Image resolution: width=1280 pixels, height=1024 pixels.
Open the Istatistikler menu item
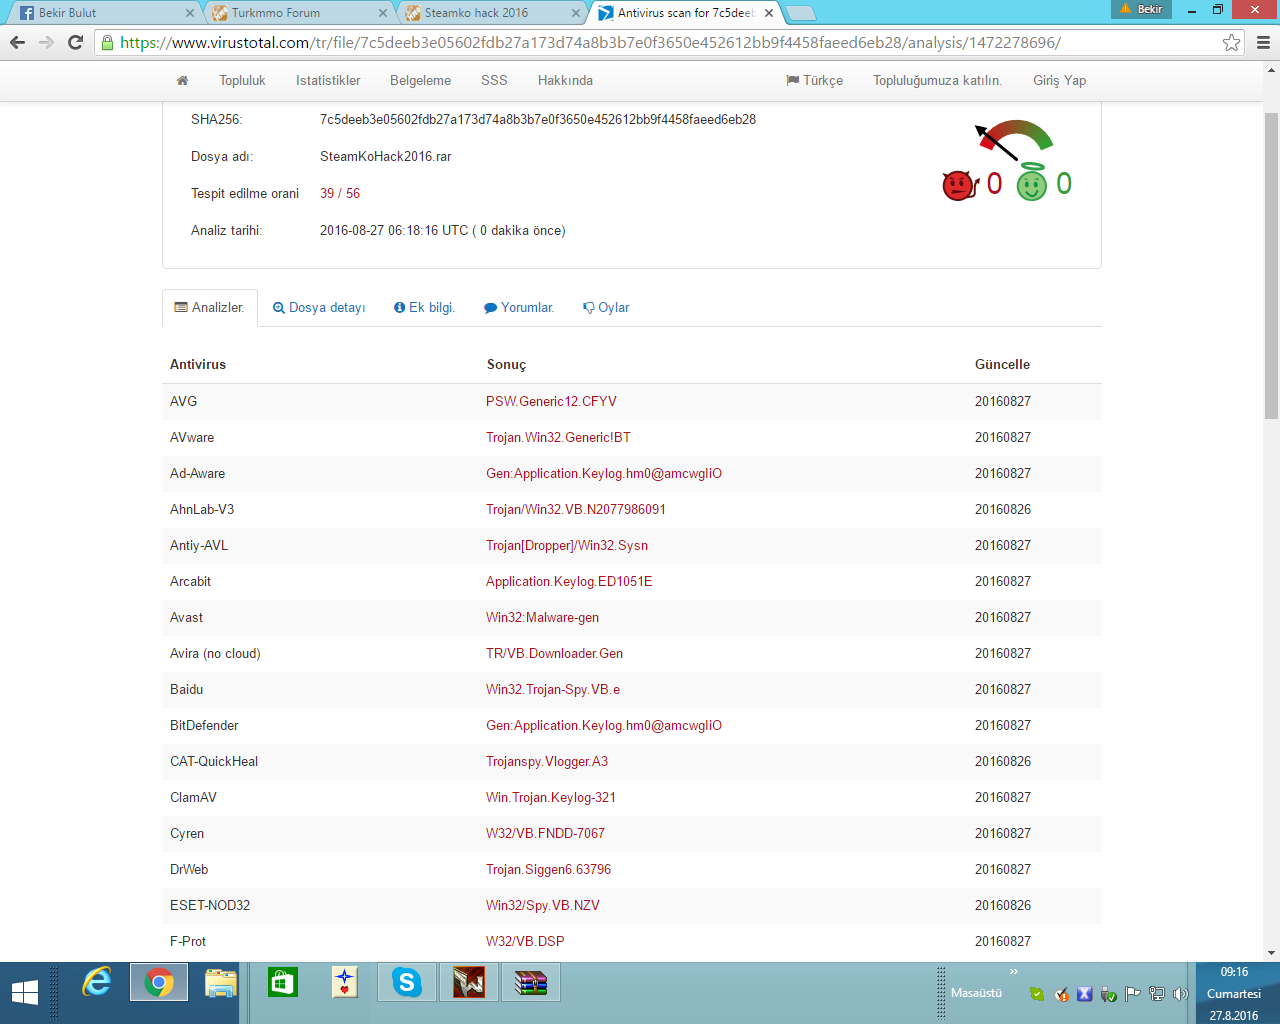click(328, 81)
